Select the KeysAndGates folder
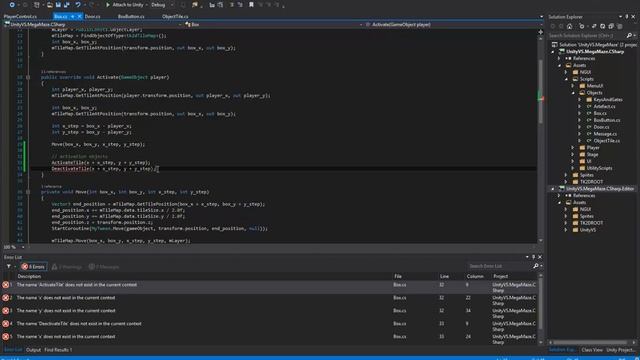This screenshot has width=640, height=360. pyautogui.click(x=608, y=100)
